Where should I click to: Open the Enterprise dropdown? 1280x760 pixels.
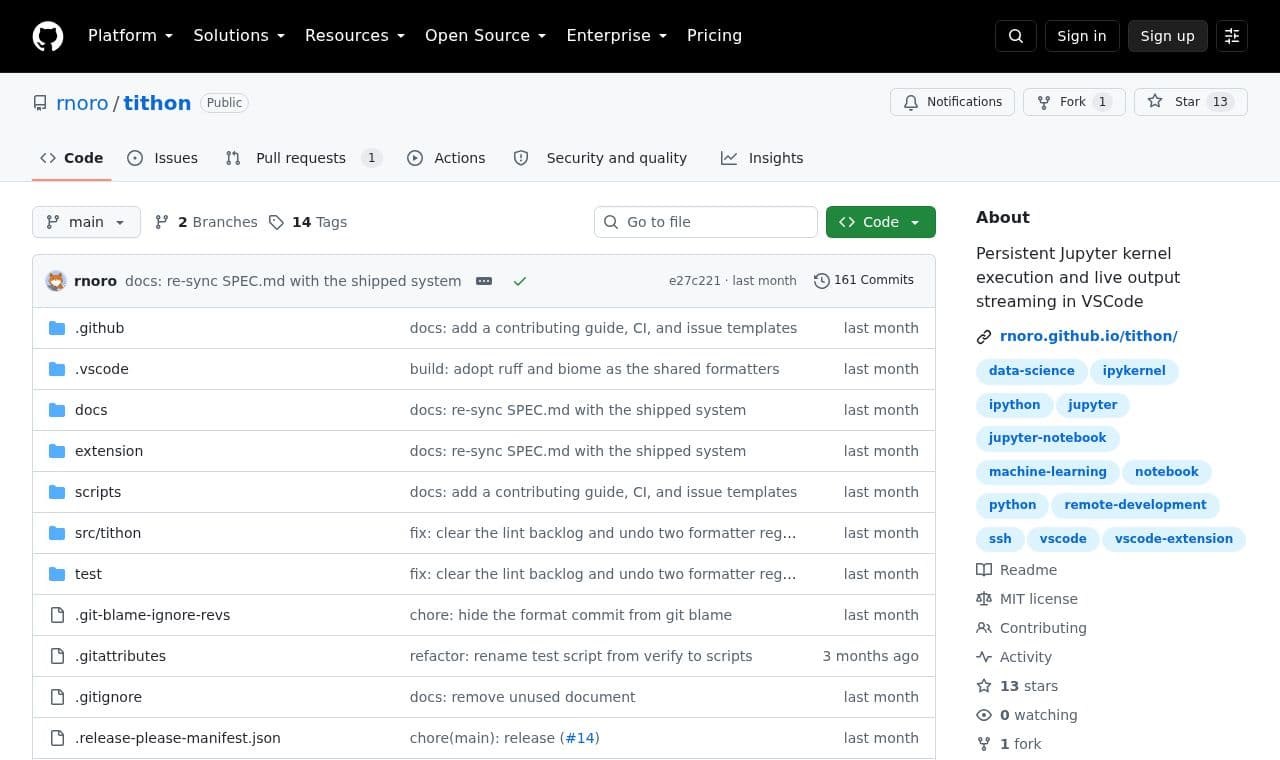tap(617, 36)
